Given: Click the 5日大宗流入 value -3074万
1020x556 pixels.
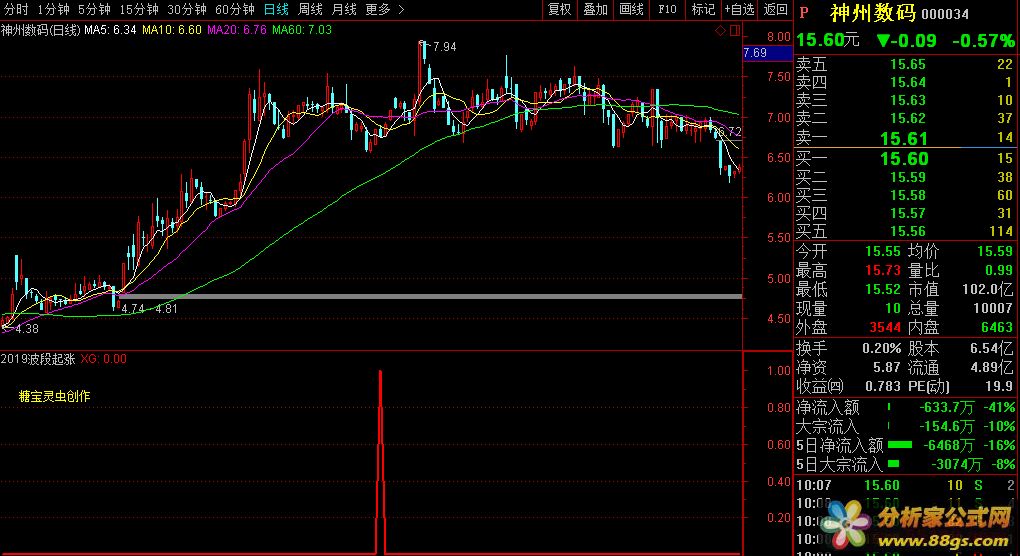Looking at the screenshot, I should point(955,464).
